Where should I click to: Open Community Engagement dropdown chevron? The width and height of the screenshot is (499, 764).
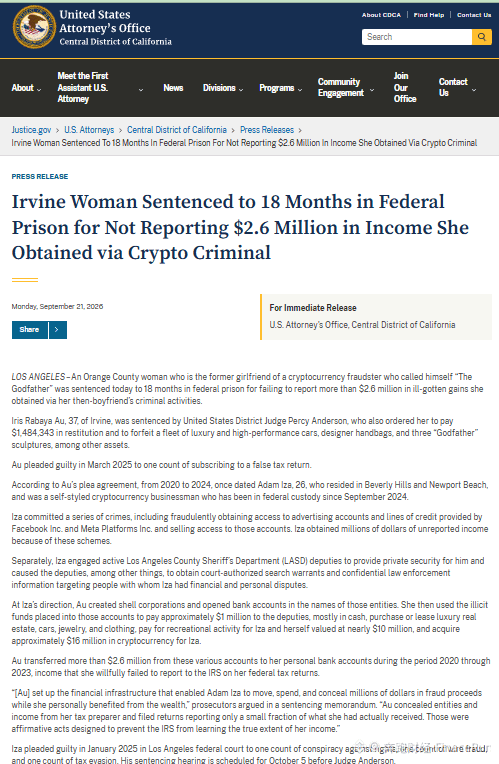pos(372,90)
